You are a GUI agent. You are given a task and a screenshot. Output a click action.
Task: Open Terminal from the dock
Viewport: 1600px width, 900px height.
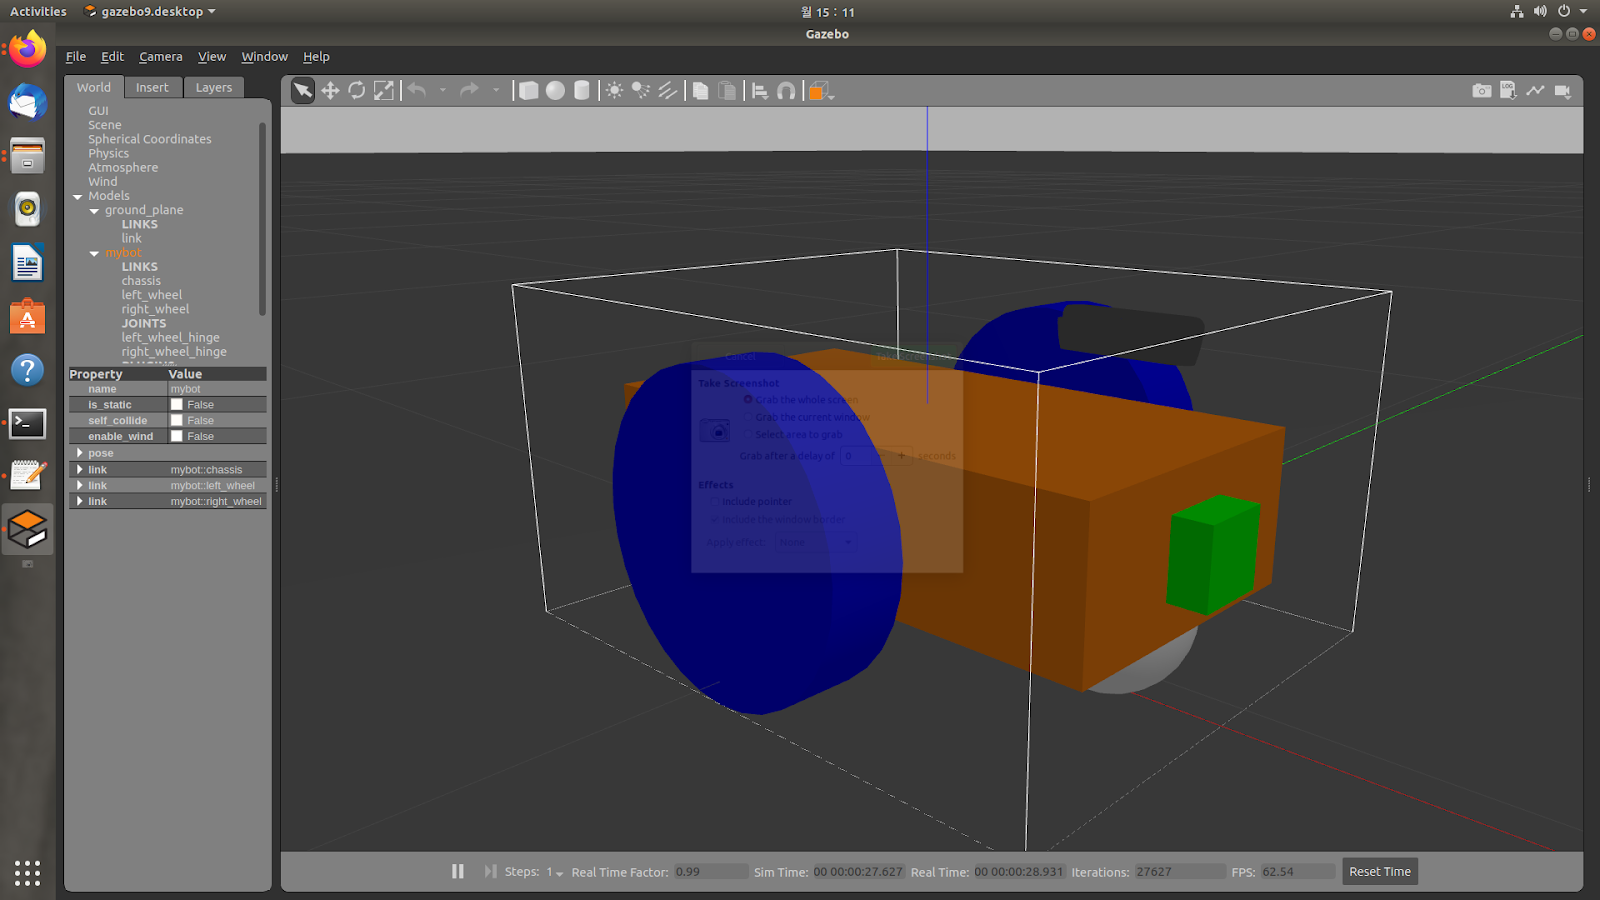point(28,424)
